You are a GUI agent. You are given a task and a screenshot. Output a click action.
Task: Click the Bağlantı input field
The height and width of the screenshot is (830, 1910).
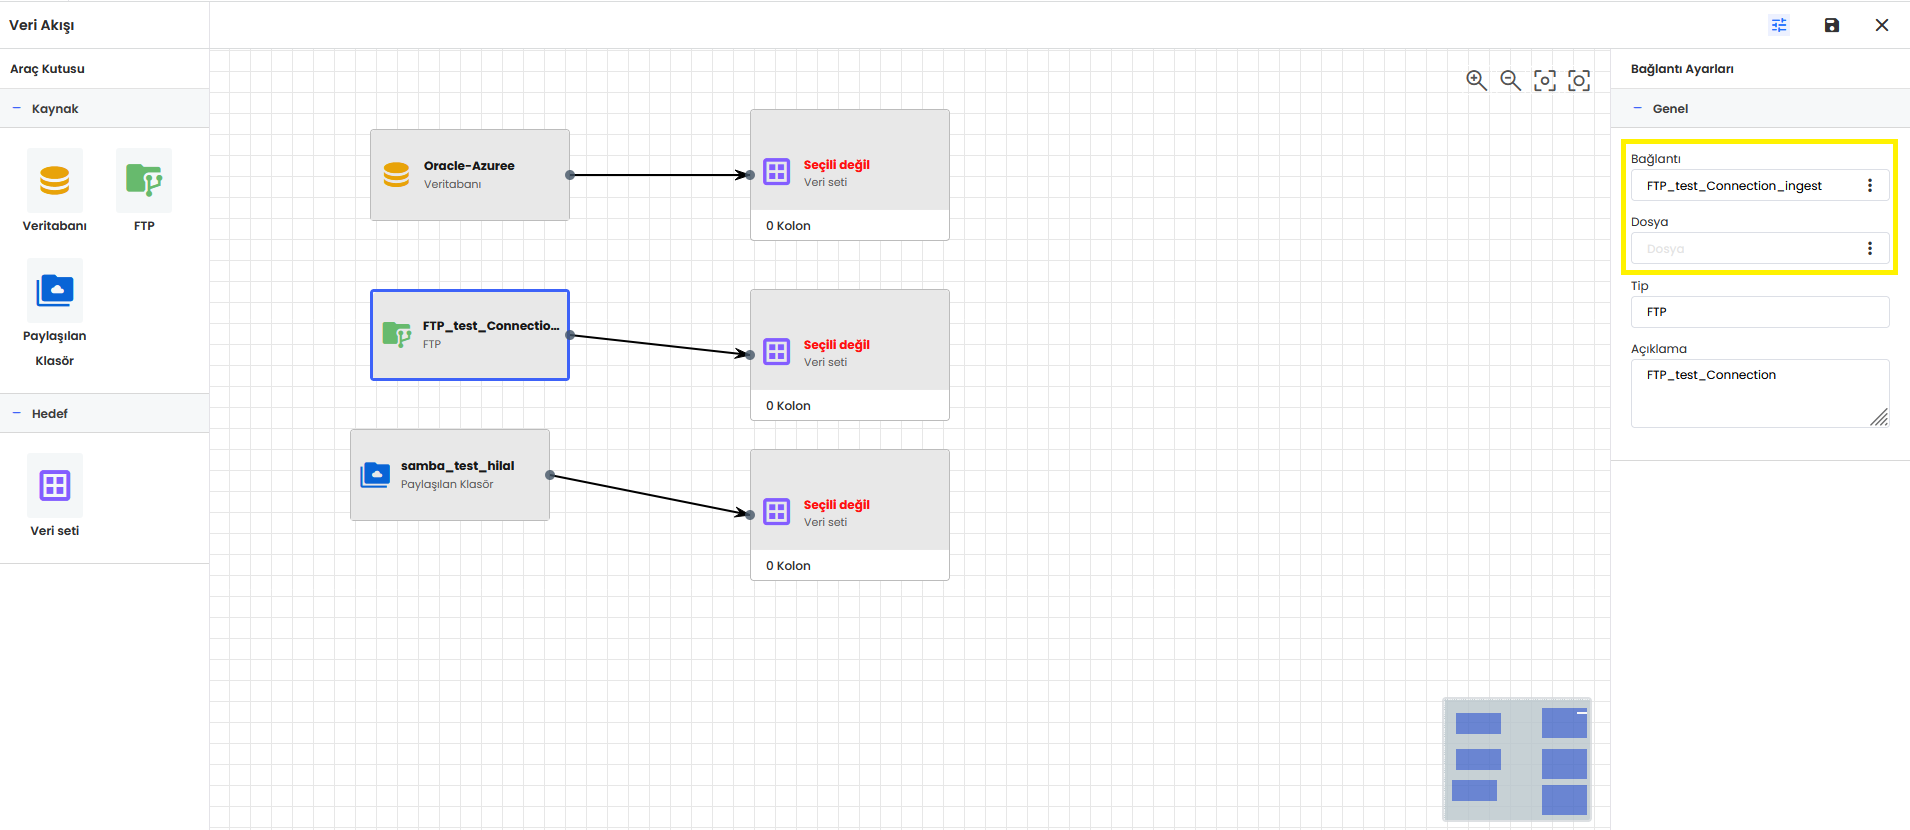tap(1760, 185)
